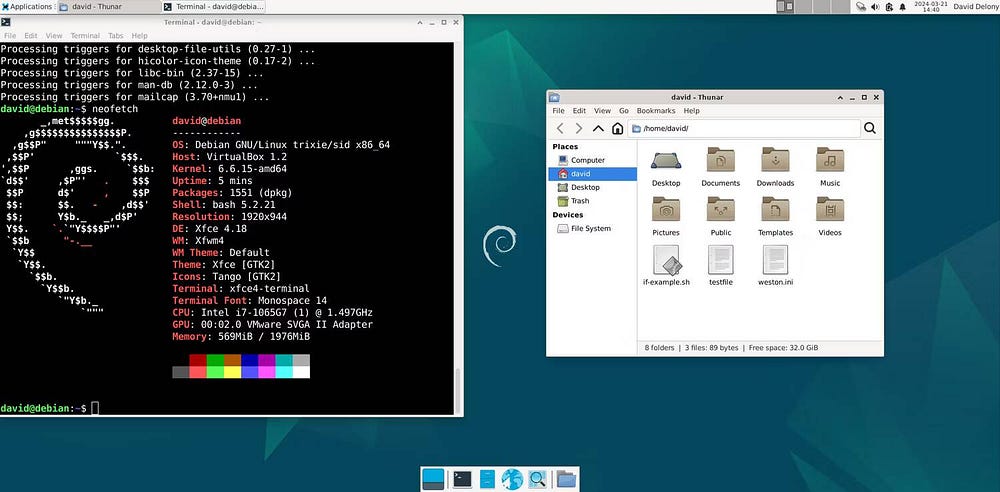Select Computer in Thunar Places sidebar
This screenshot has width=1000, height=492.
click(592, 160)
